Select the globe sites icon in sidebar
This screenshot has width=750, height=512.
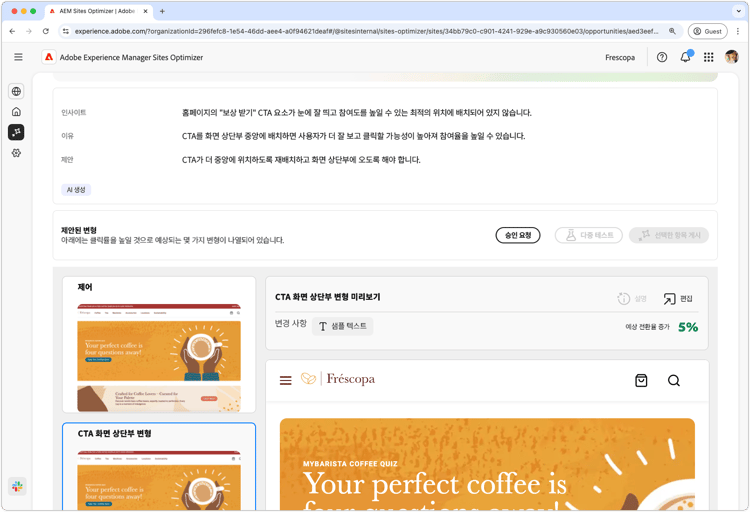(x=16, y=91)
